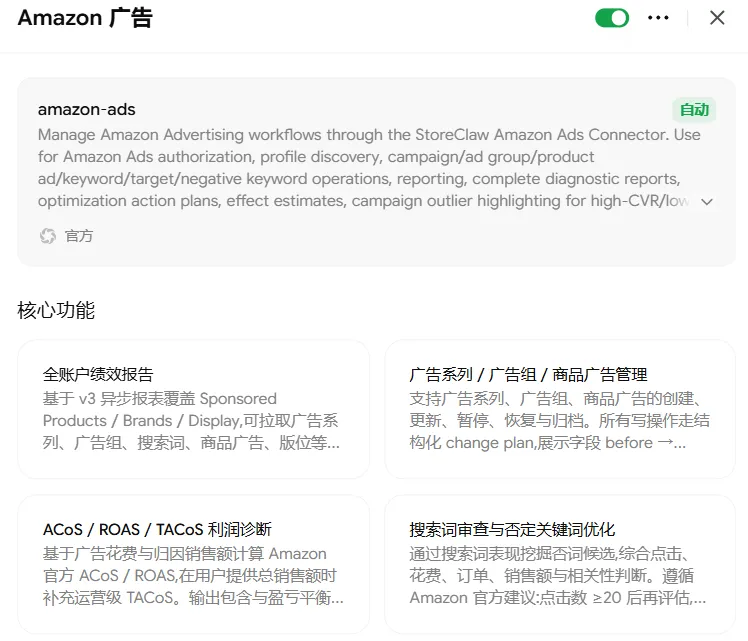This screenshot has width=748, height=641.
Task: Open the 广告系列 / 广告组 / 商品广告管理 card title
Action: coord(528,374)
